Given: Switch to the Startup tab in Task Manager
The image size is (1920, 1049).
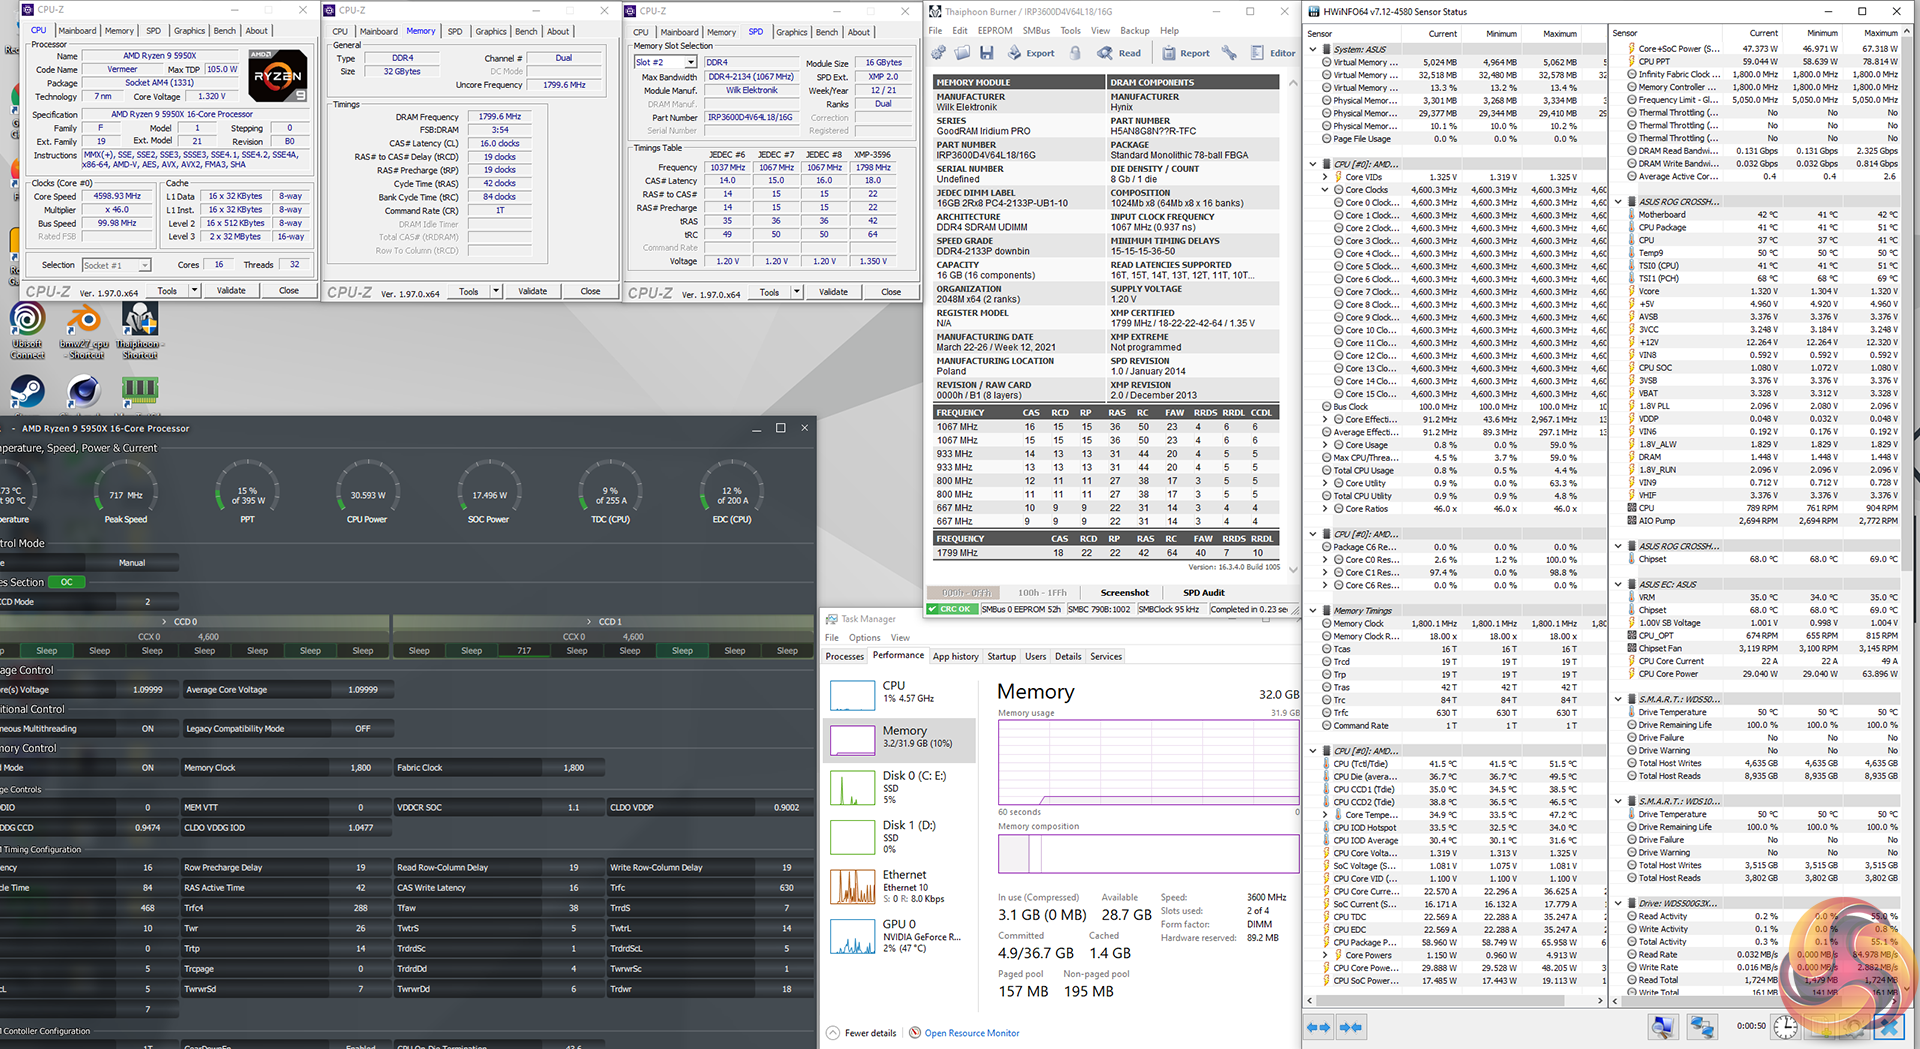Looking at the screenshot, I should 1001,657.
